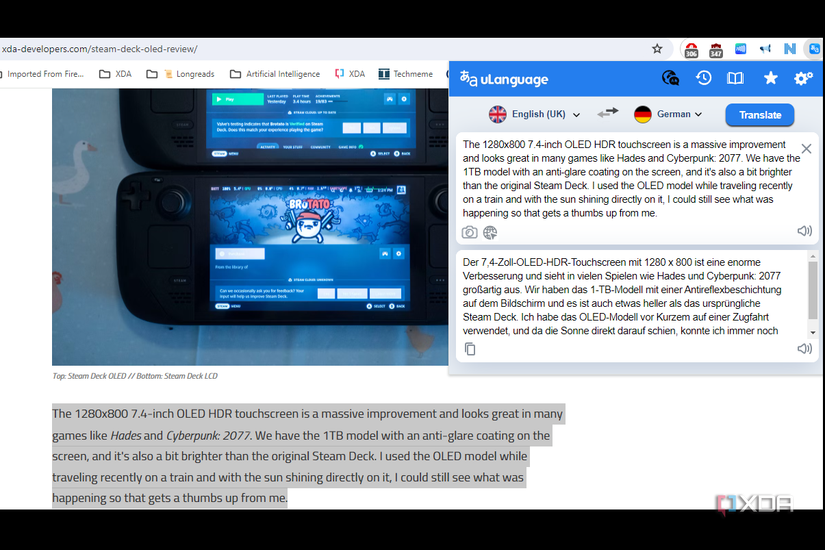825x550 pixels.
Task: Open the Imported From Fire... bookmark folder
Action: 42,74
